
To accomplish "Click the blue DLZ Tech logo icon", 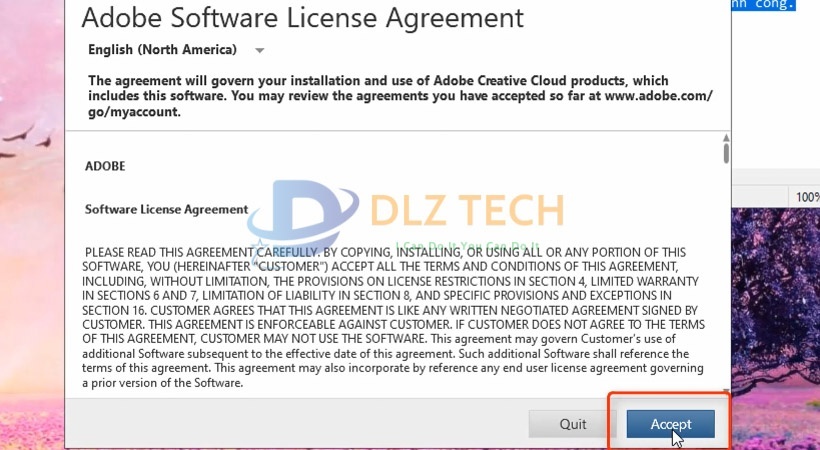I will click(300, 217).
